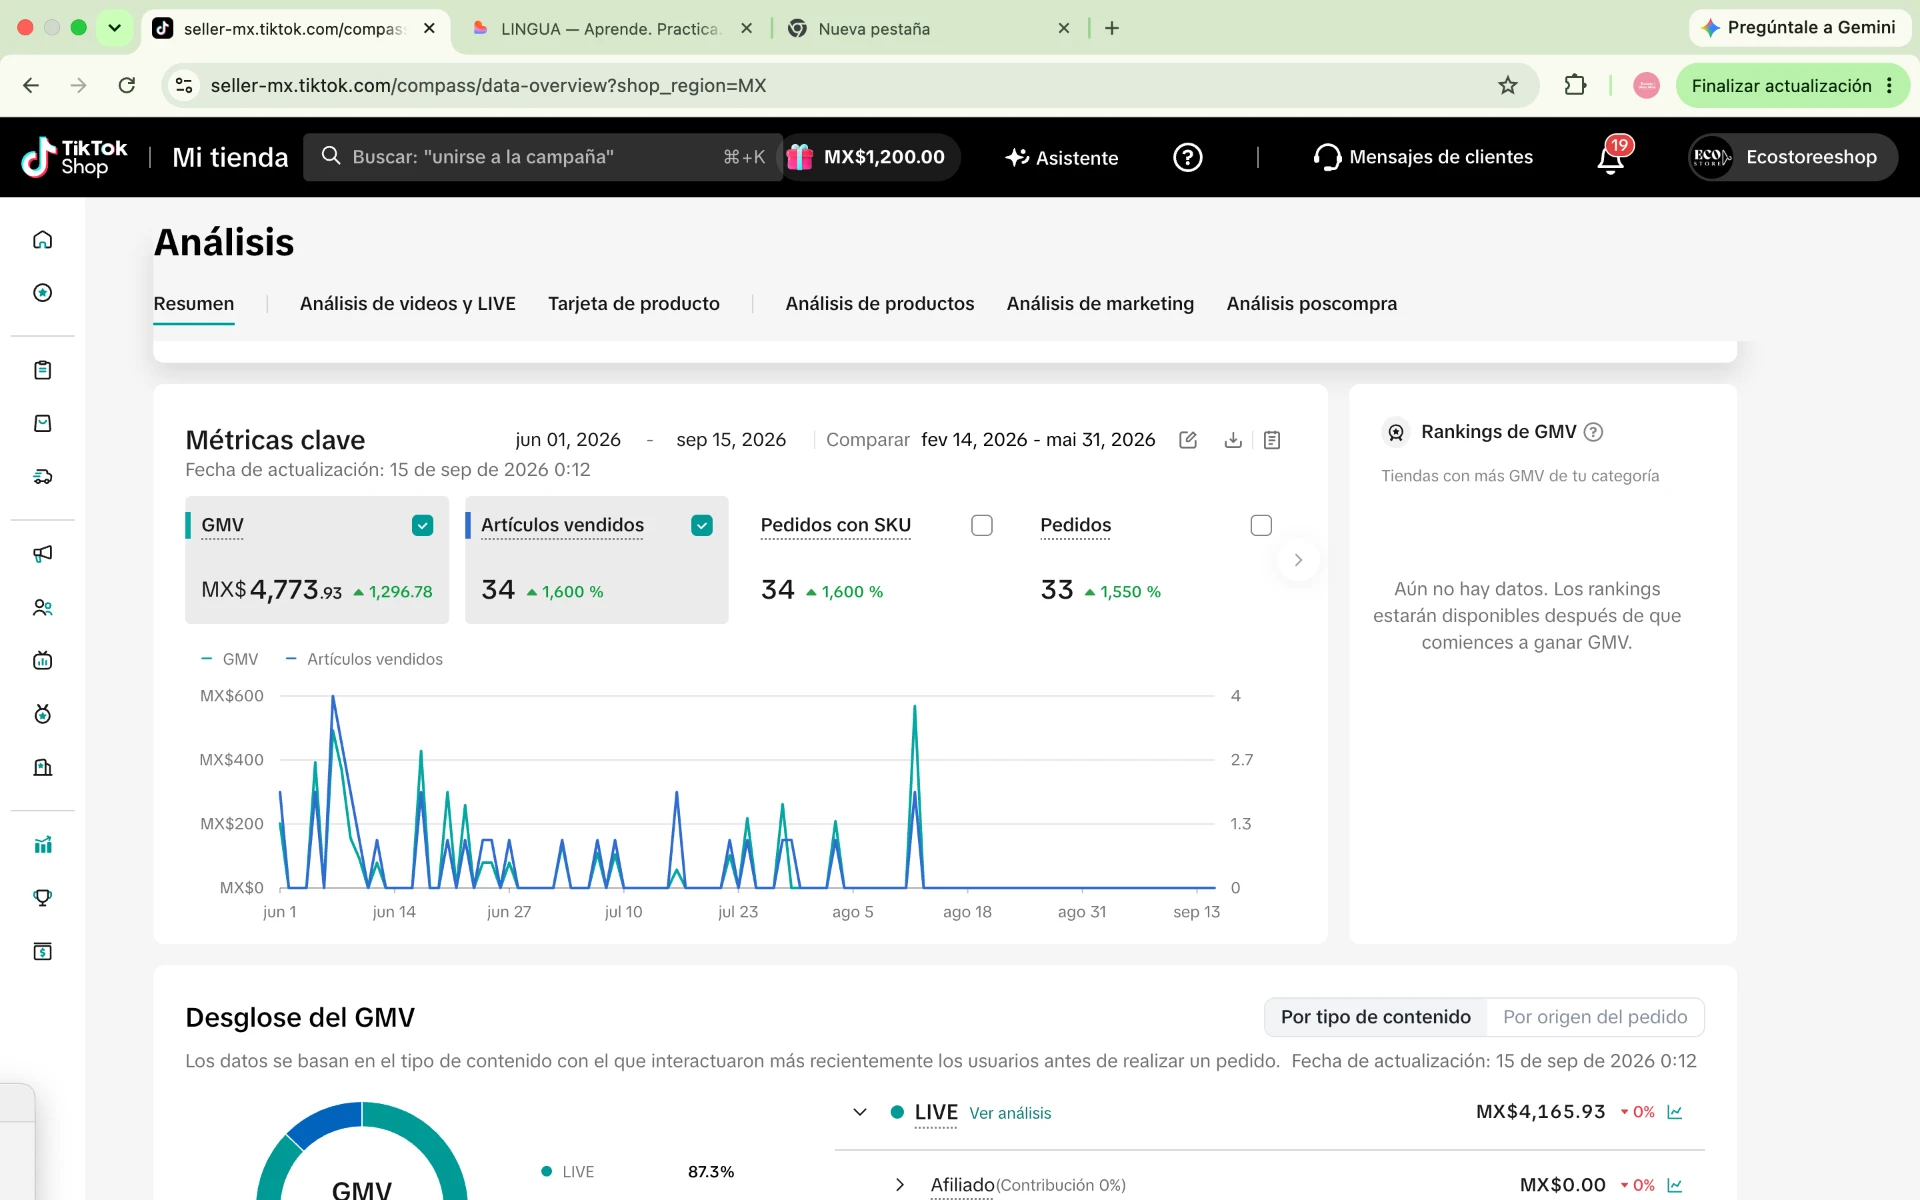Image resolution: width=1920 pixels, height=1200 pixels.
Task: Expand the Afiliado breakdown row
Action: pos(899,1185)
